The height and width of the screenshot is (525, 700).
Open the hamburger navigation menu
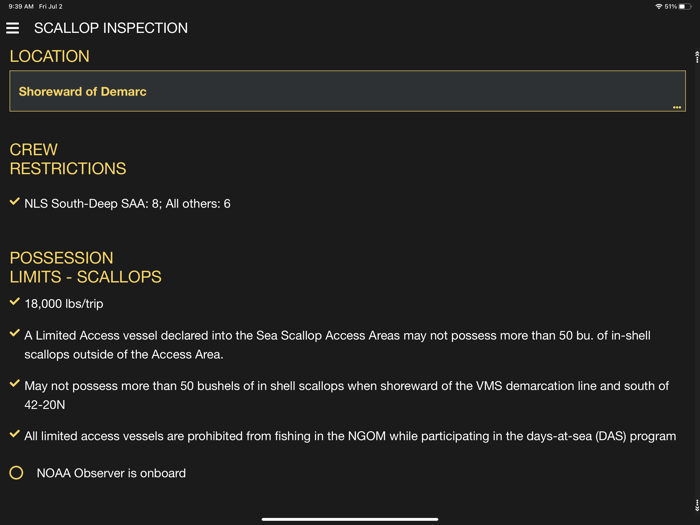[x=13, y=28]
